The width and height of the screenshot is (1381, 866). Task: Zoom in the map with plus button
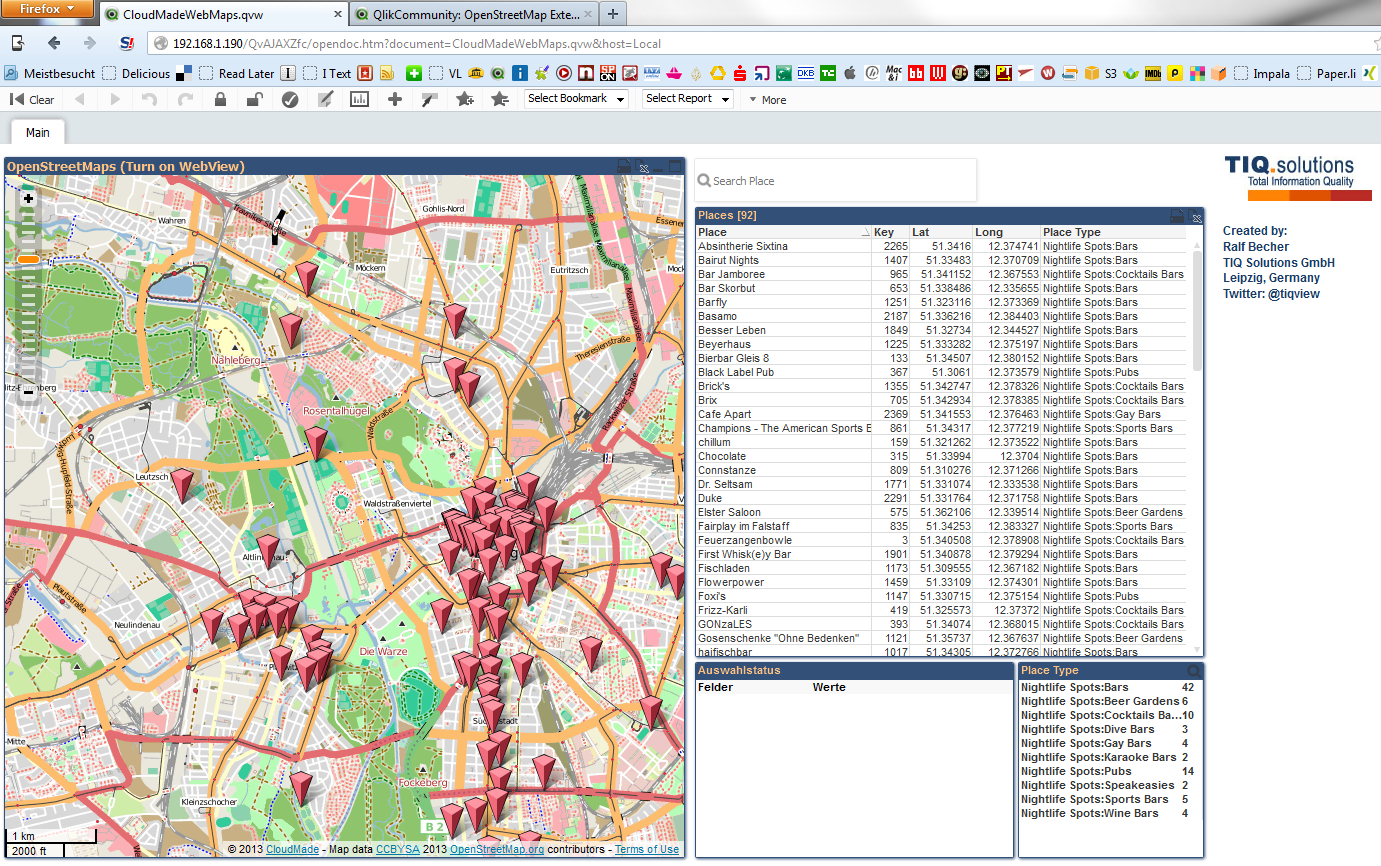point(28,198)
